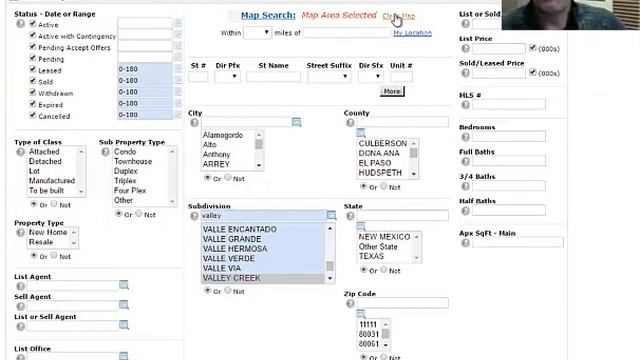Click the St Name input field
This screenshot has width=640, height=360.
point(273,76)
